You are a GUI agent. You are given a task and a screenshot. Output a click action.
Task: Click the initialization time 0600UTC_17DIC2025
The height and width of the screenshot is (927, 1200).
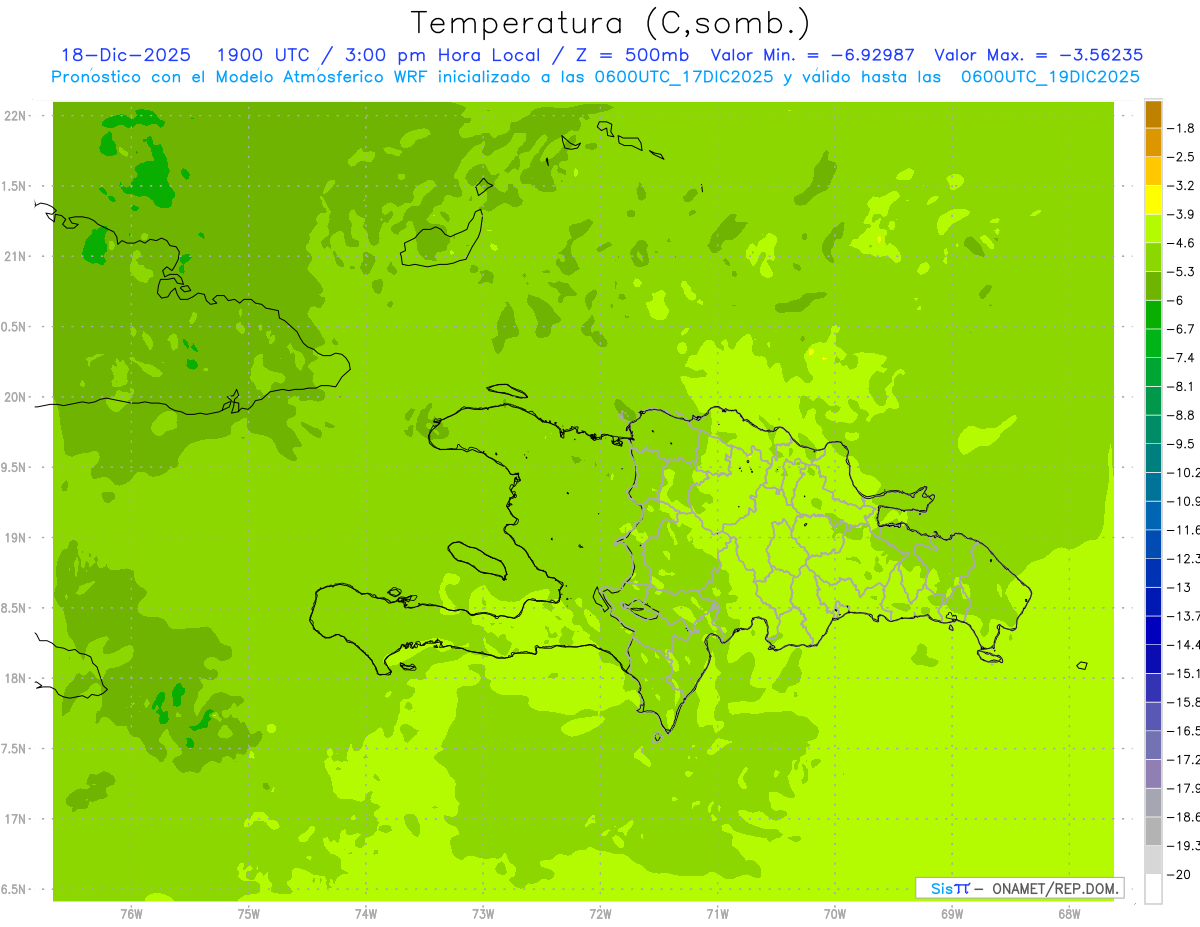(x=682, y=77)
